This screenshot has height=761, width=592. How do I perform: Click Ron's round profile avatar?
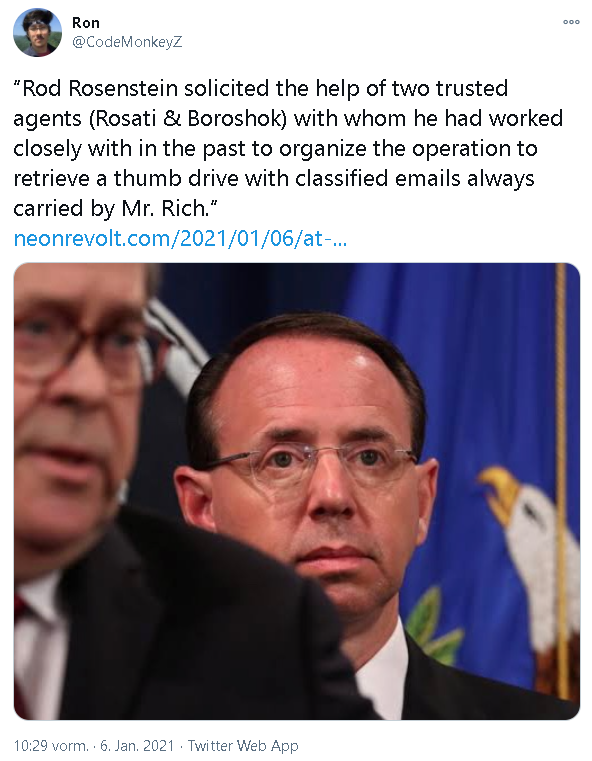point(37,33)
